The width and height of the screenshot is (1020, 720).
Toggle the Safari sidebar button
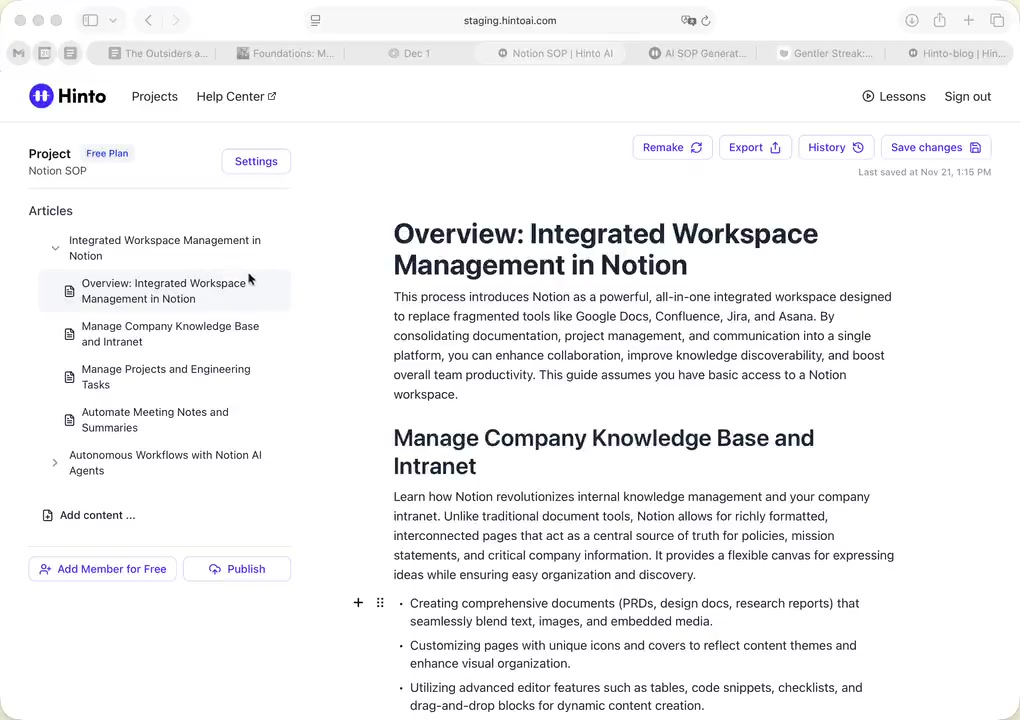90,20
